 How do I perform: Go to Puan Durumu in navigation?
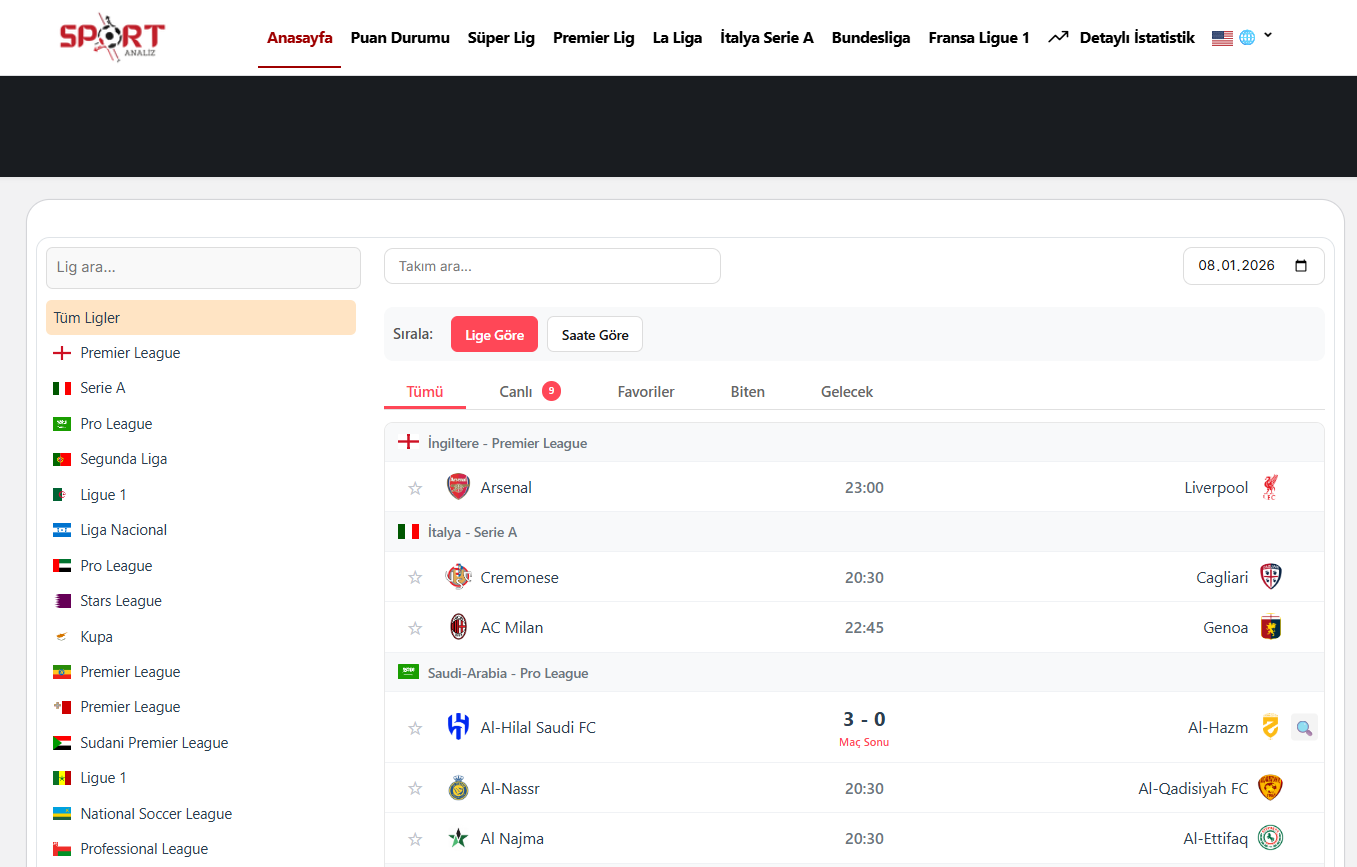point(400,38)
